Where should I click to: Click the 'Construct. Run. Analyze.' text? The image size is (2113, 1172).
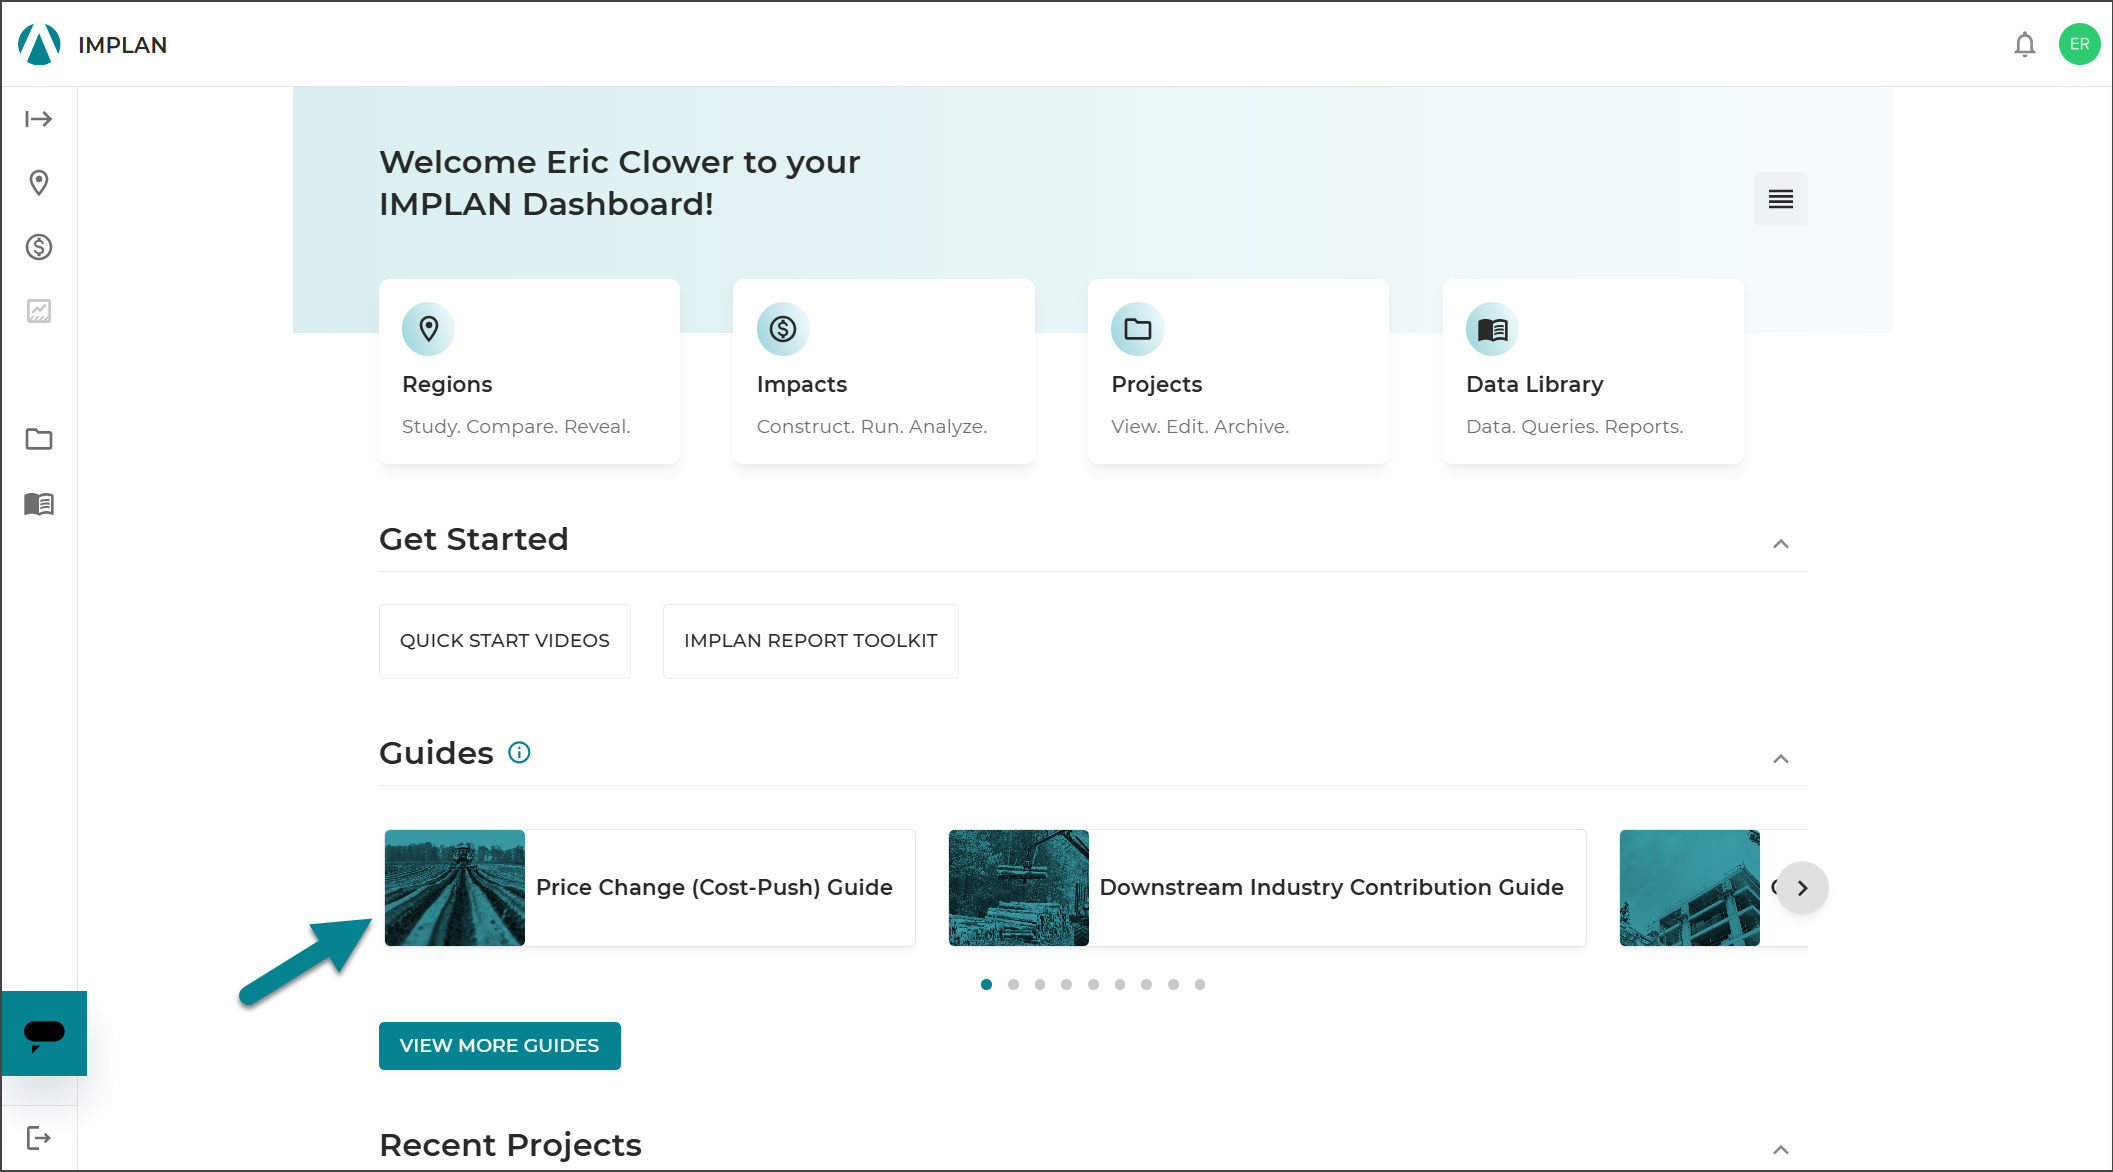tap(872, 427)
